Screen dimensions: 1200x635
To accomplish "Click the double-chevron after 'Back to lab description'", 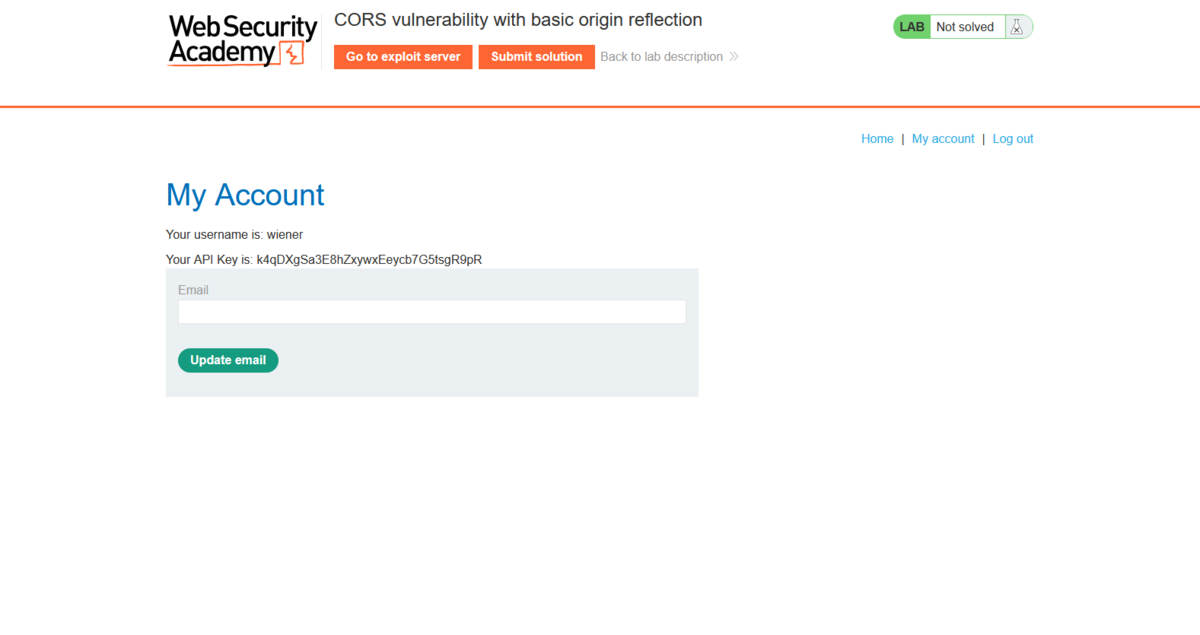I will pyautogui.click(x=733, y=56).
